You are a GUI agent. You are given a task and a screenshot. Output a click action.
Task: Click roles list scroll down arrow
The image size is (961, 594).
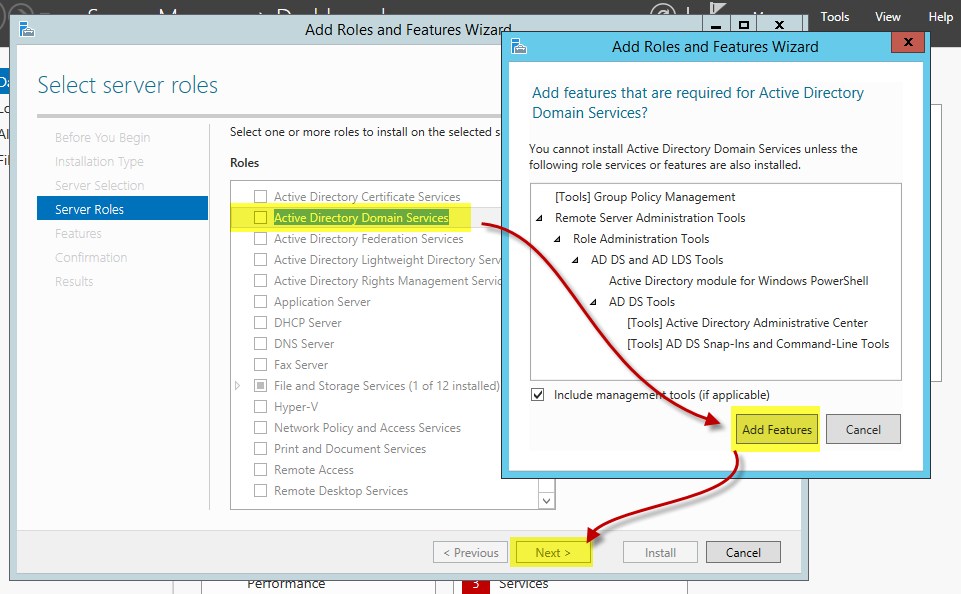coord(547,500)
